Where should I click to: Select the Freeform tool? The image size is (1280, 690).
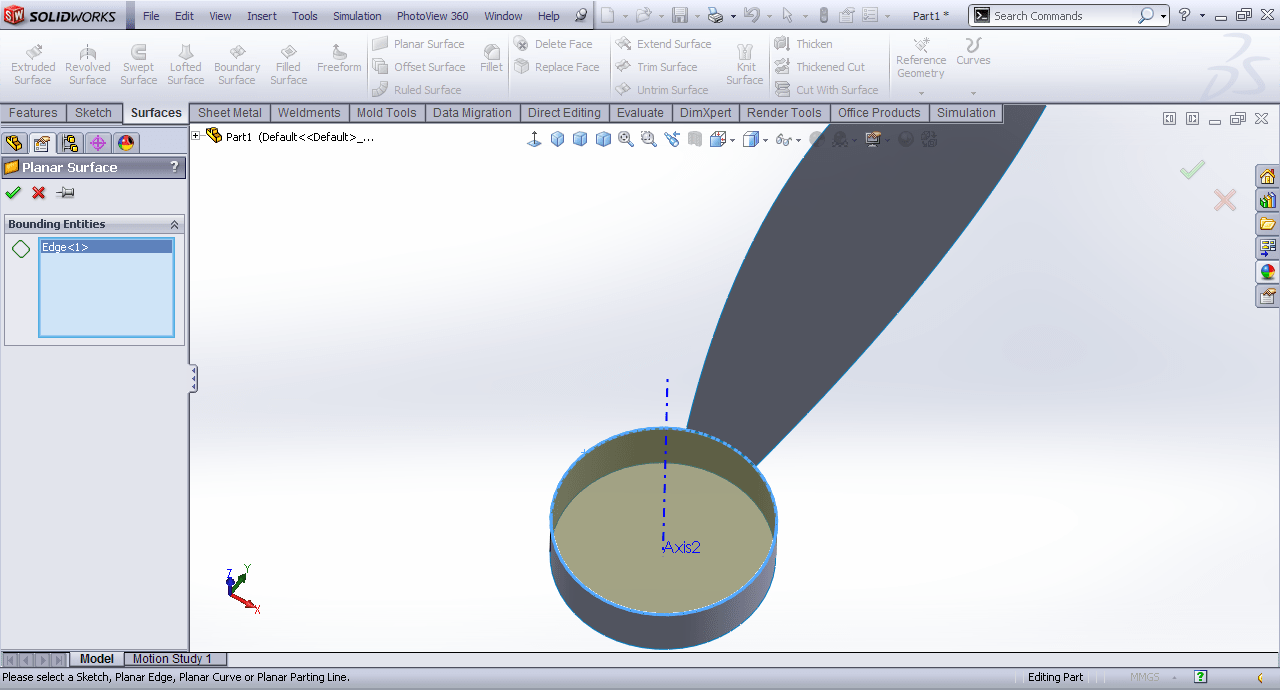point(339,58)
